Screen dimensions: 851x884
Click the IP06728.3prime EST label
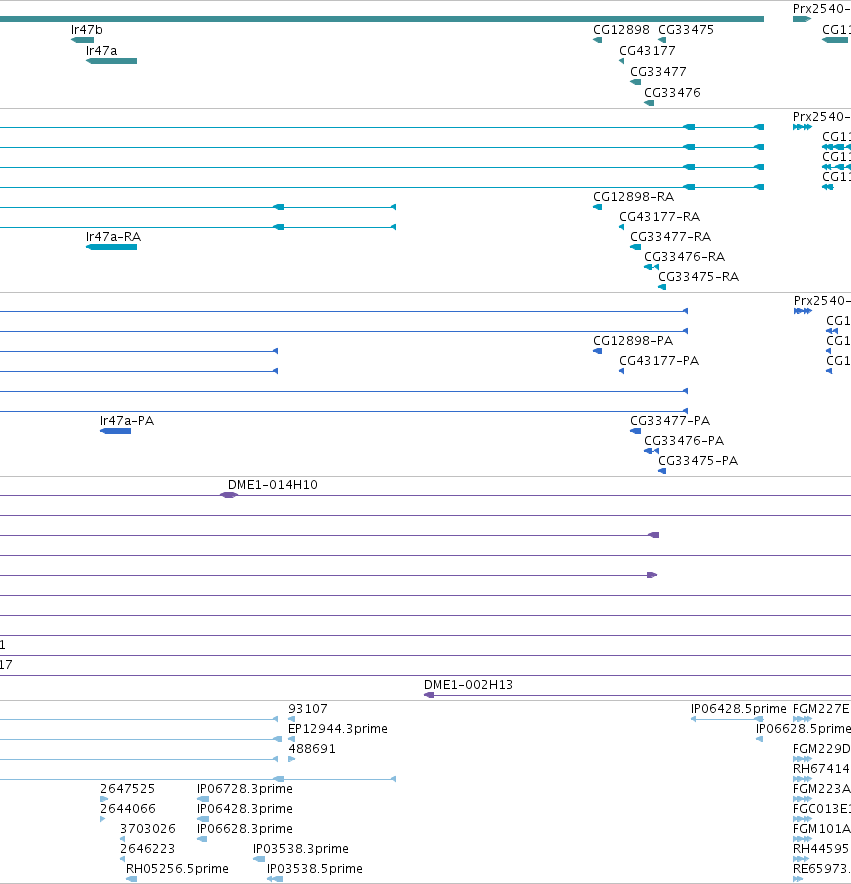tap(245, 789)
